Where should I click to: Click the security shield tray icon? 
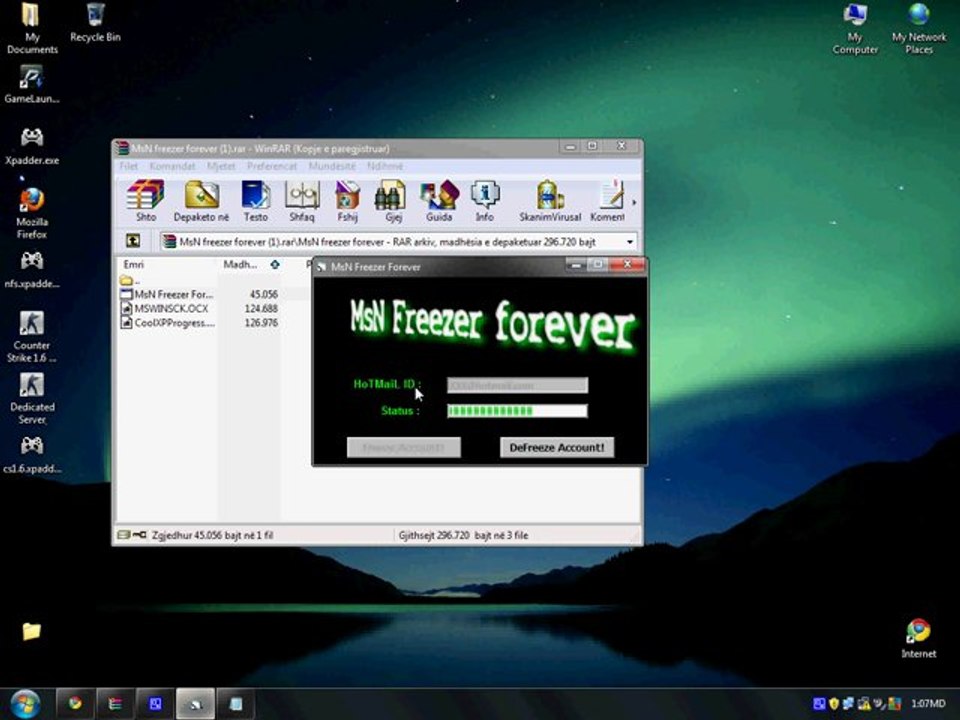[833, 703]
